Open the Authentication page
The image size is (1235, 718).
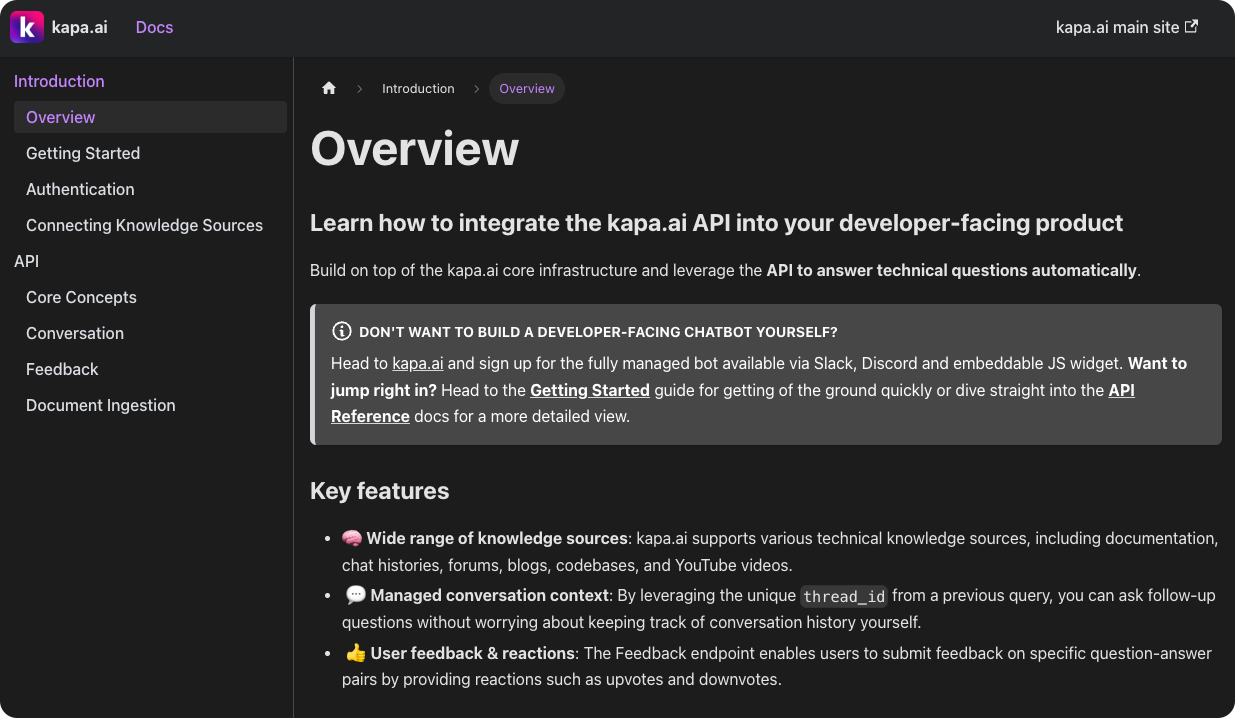(80, 189)
